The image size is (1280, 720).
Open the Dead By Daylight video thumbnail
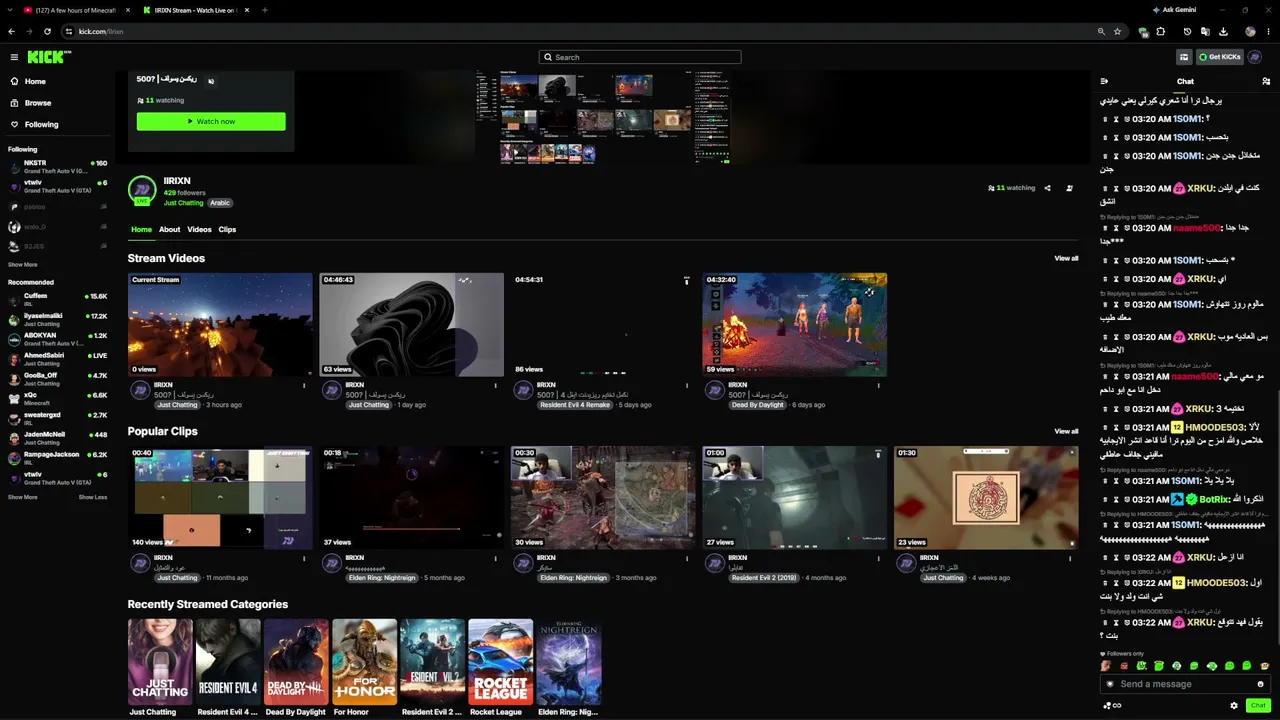[x=795, y=325]
